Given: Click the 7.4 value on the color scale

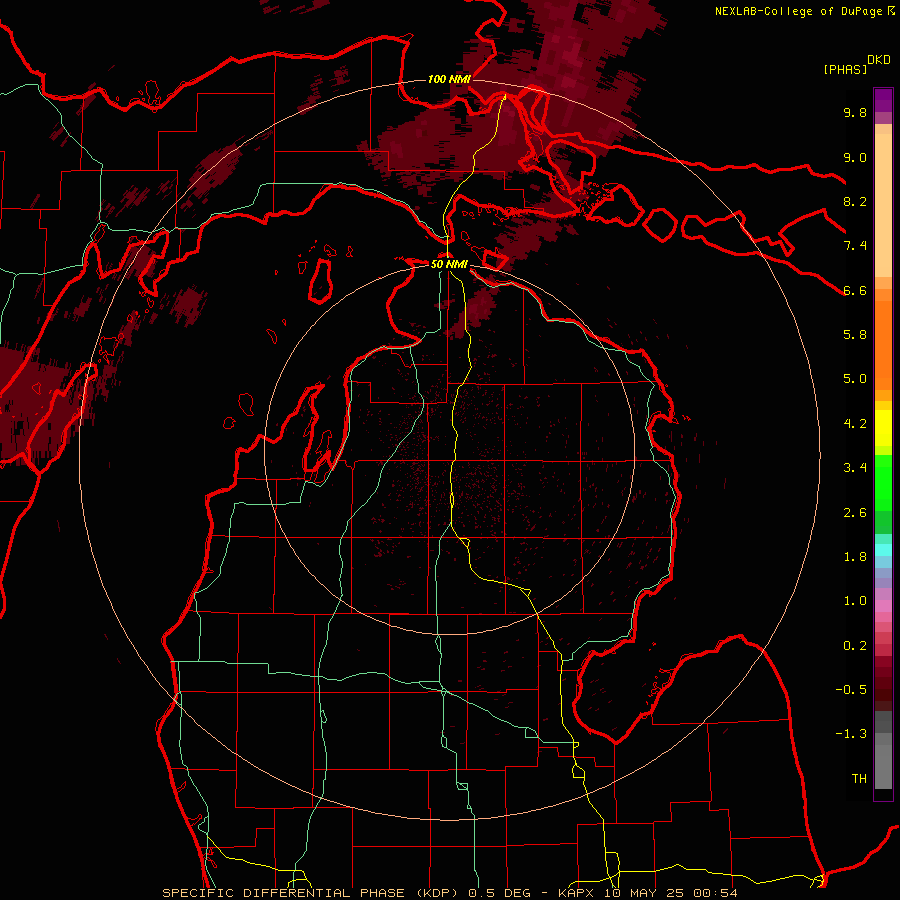Looking at the screenshot, I should 855,246.
